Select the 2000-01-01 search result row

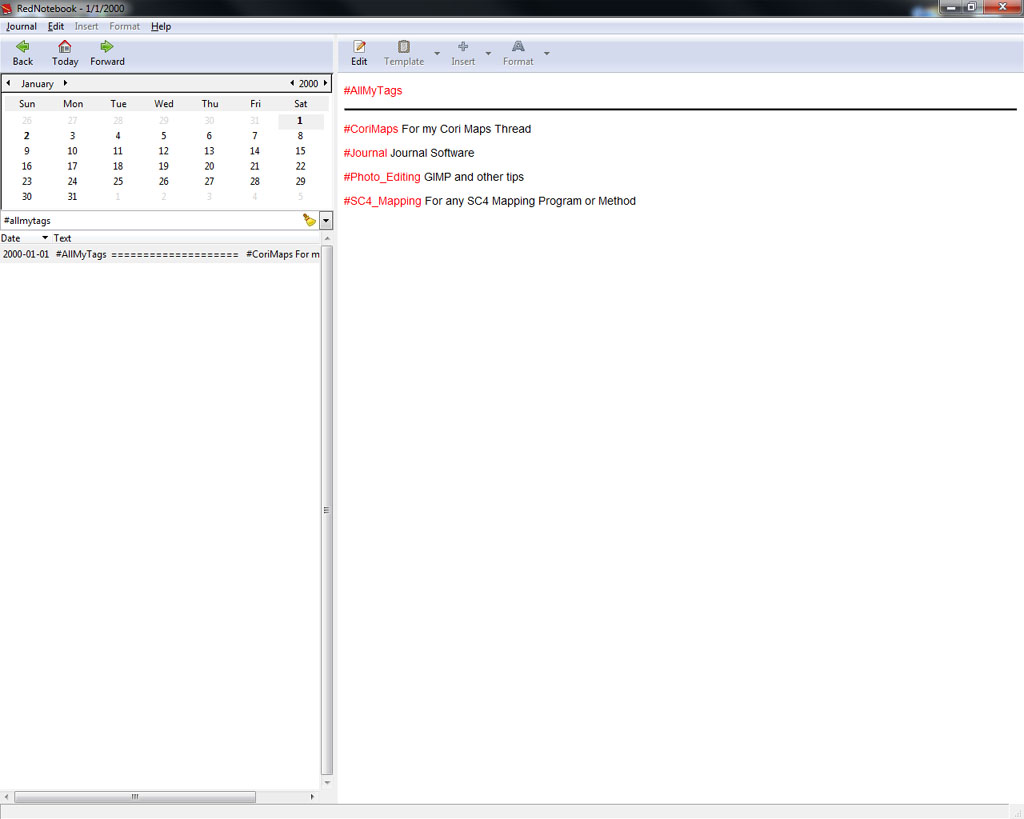point(160,254)
